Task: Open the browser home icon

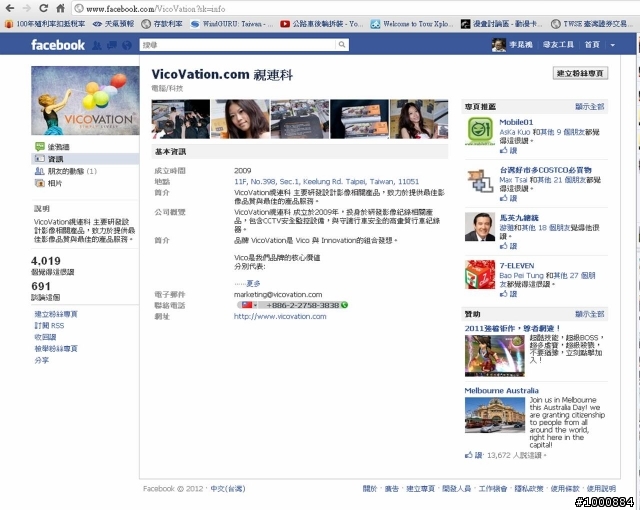Action: [x=60, y=8]
